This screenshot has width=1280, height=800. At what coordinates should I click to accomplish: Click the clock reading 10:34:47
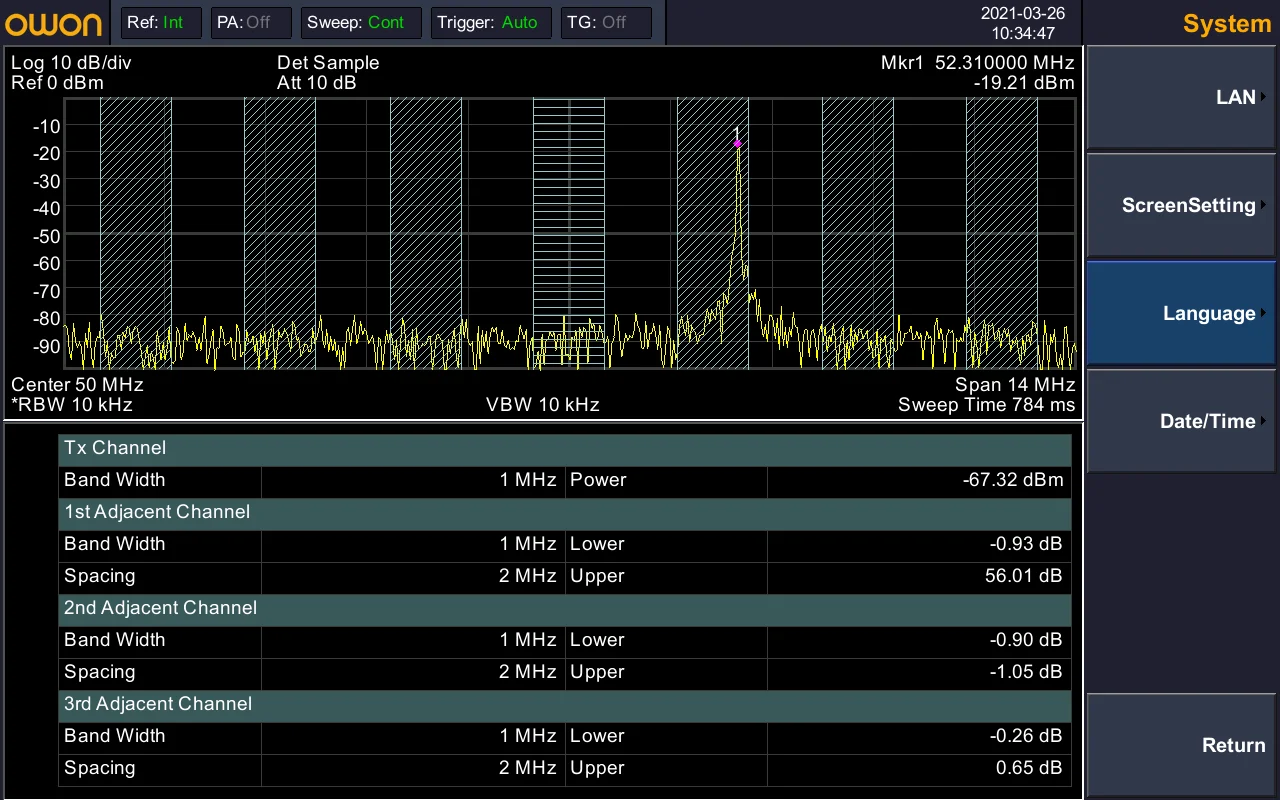pos(1023,33)
